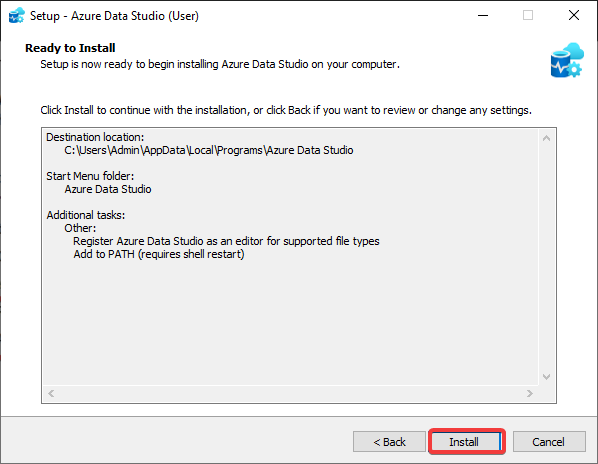Click the summary box scroll-down arrow
This screenshot has width=598, height=464.
[546, 377]
